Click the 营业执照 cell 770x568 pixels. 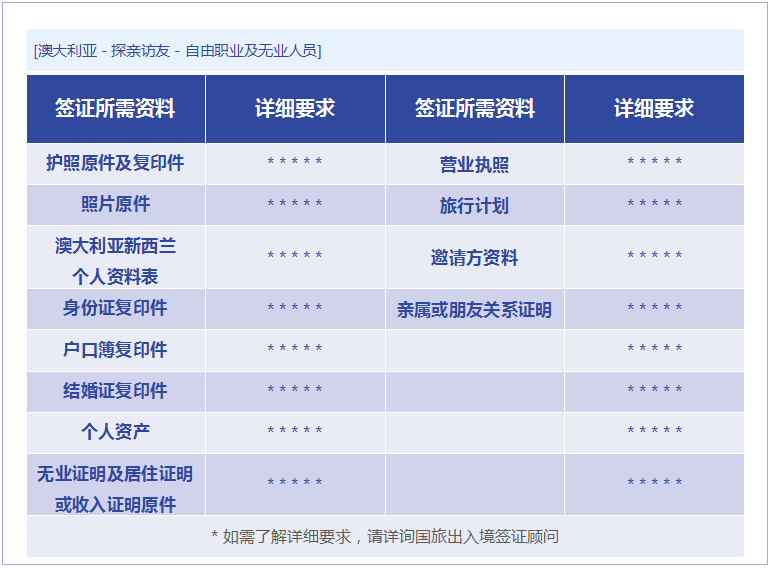(475, 163)
